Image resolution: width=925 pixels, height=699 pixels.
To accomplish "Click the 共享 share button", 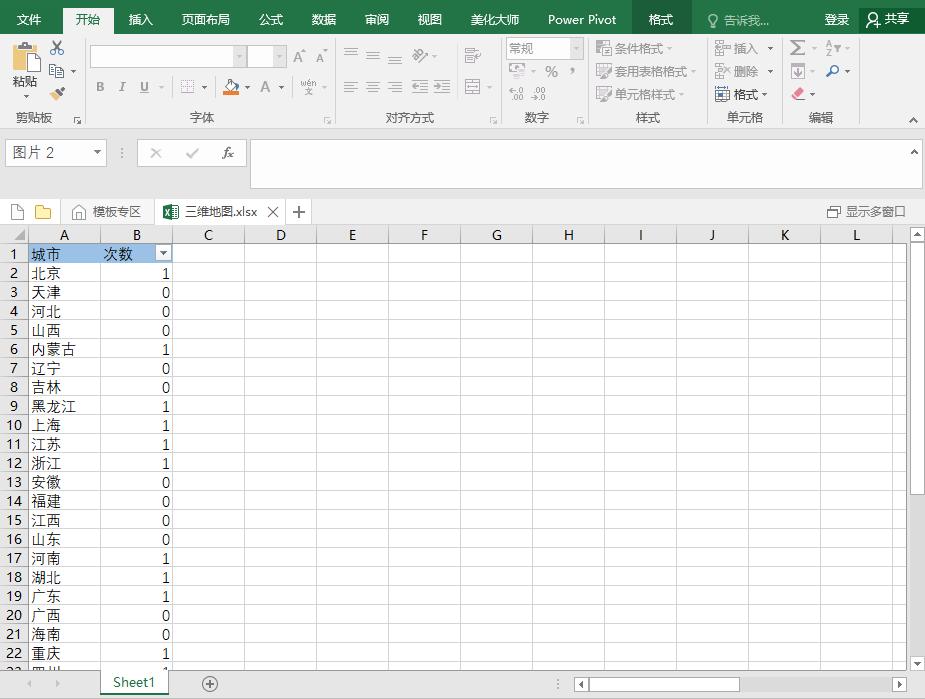I will point(888,19).
